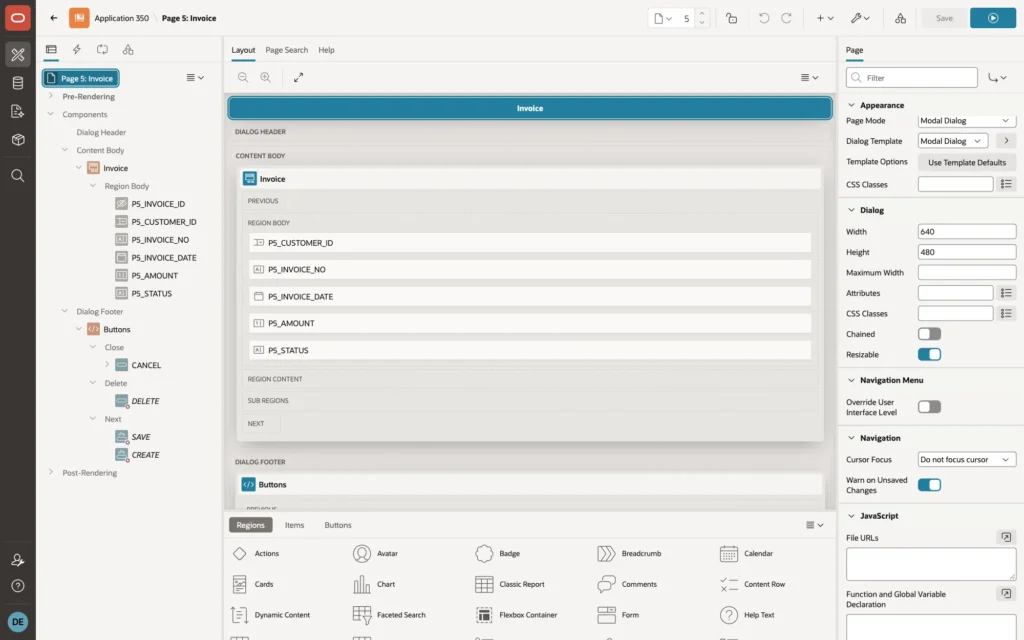Screen dimensions: 1024x640
Task: Click the File URLs text area
Action: (931, 564)
